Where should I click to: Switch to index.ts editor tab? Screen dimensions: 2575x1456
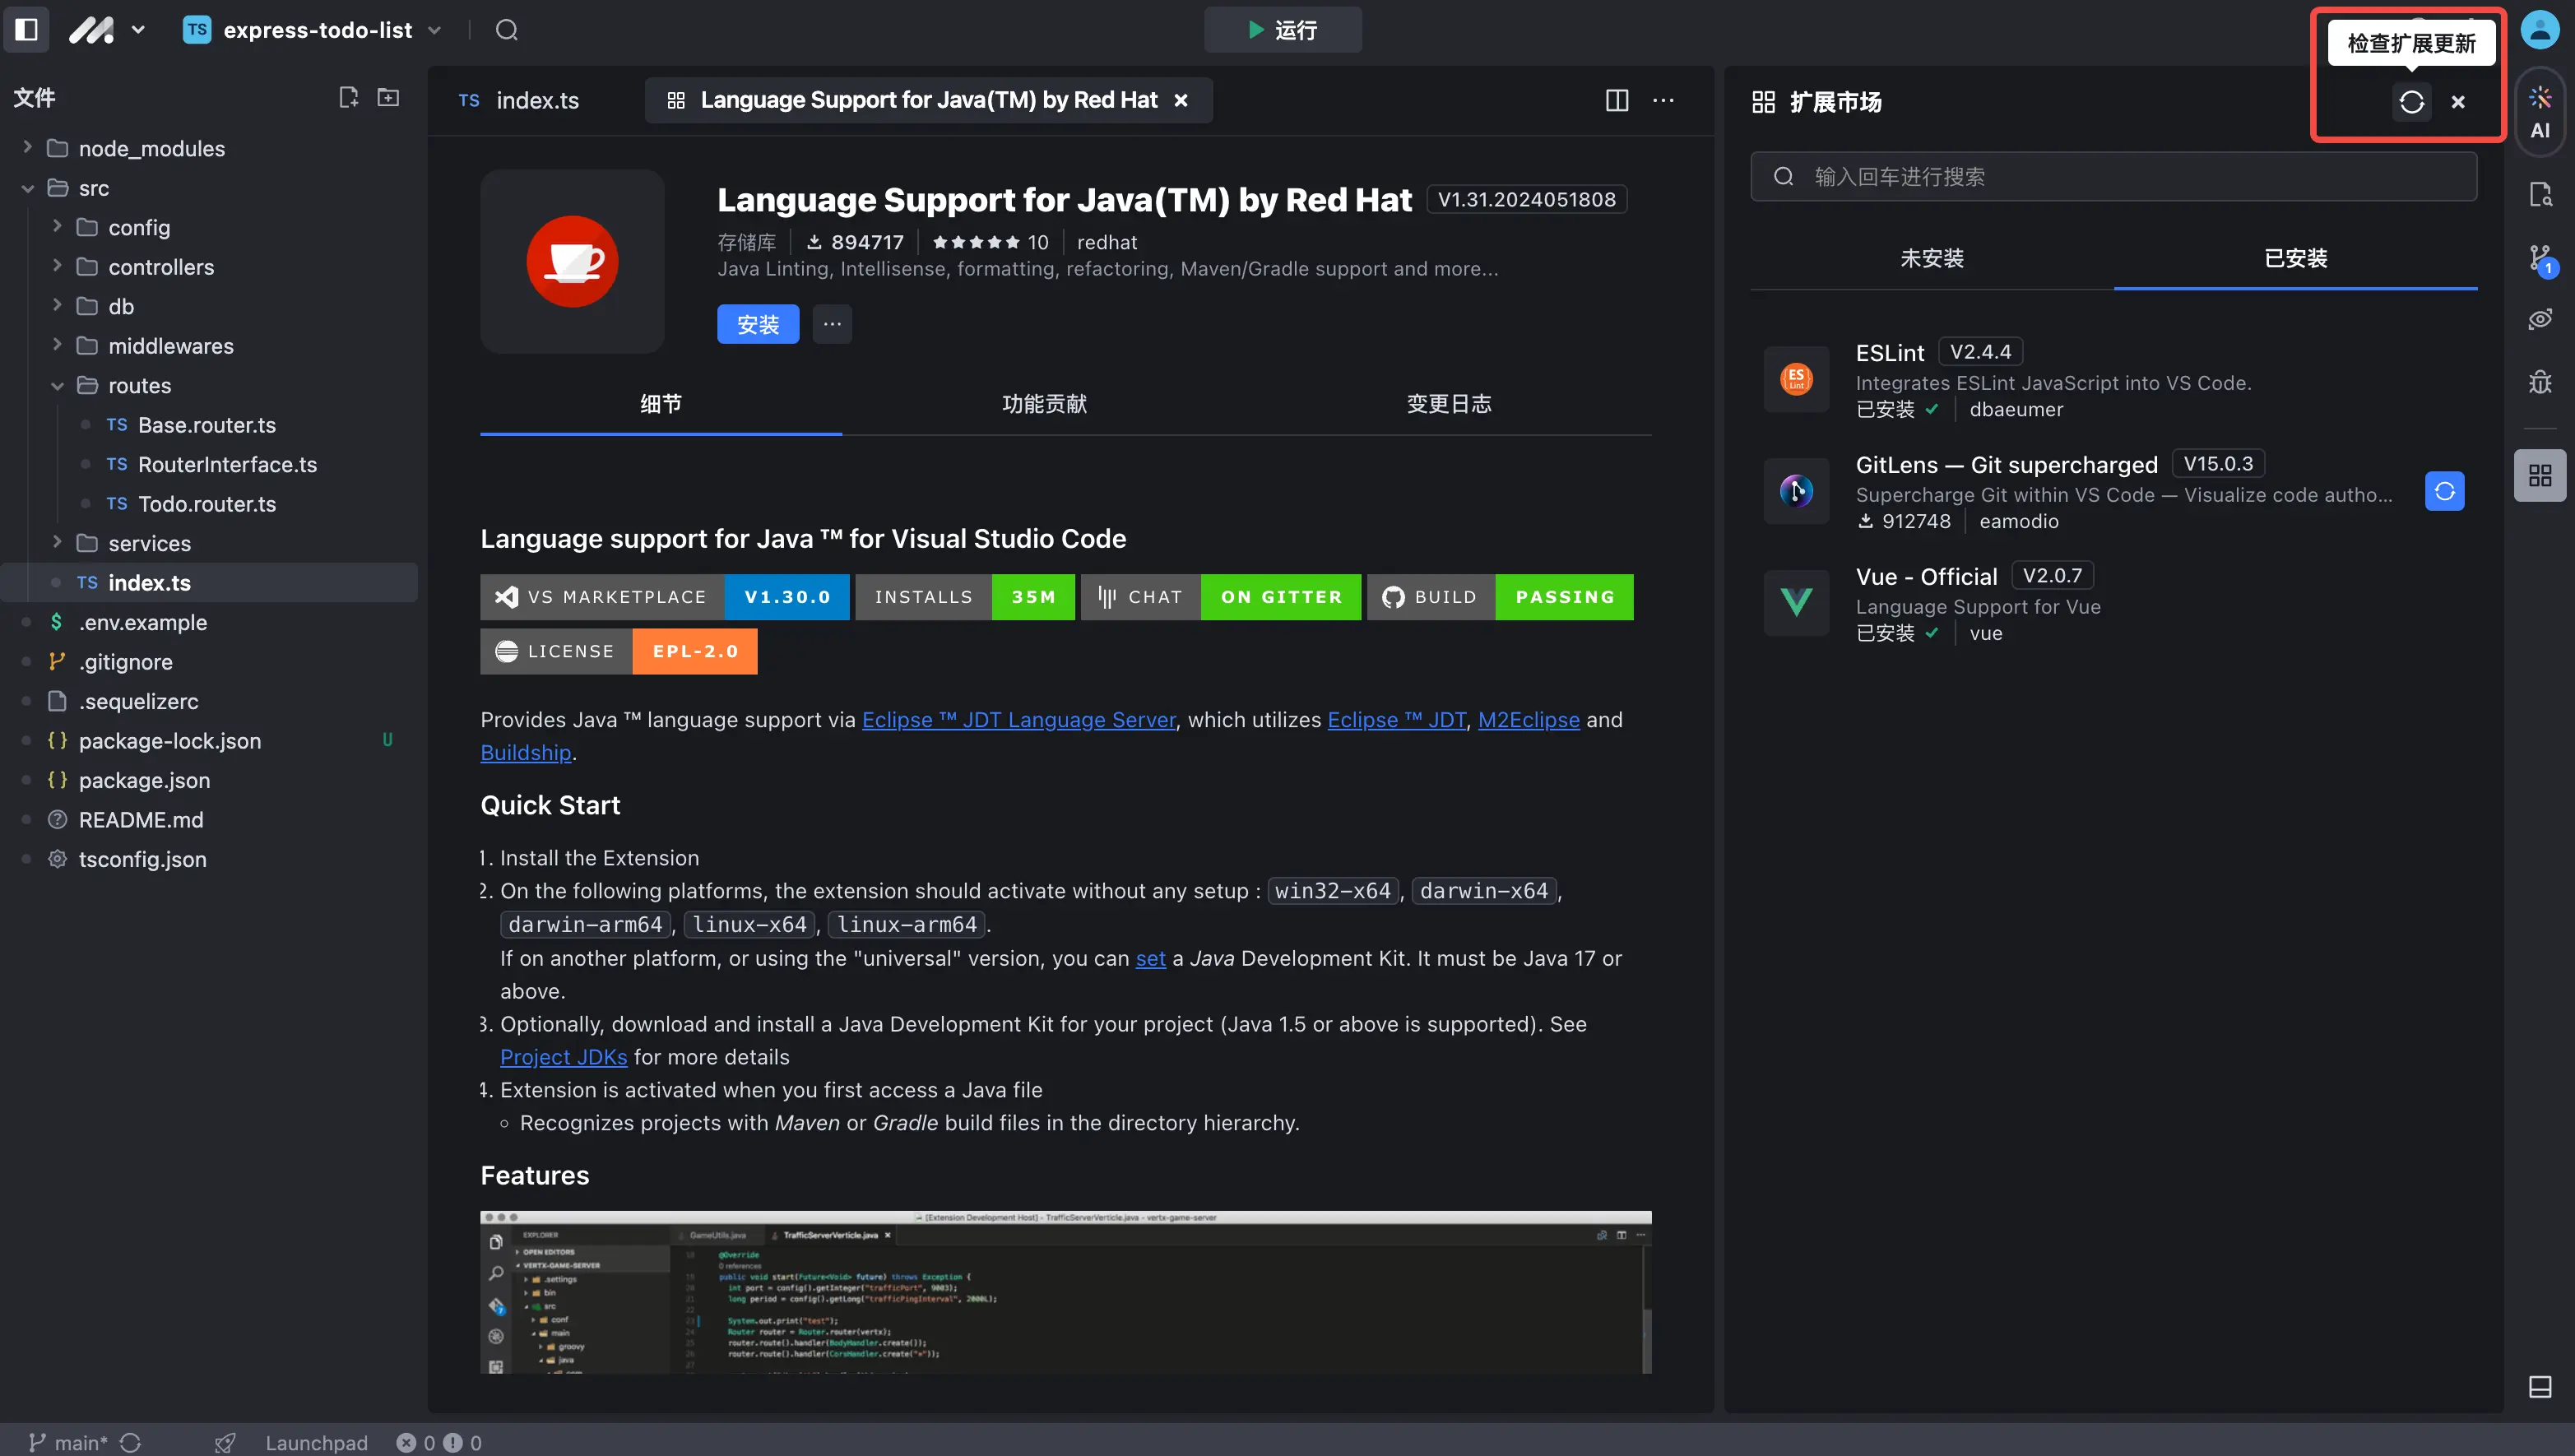click(519, 100)
